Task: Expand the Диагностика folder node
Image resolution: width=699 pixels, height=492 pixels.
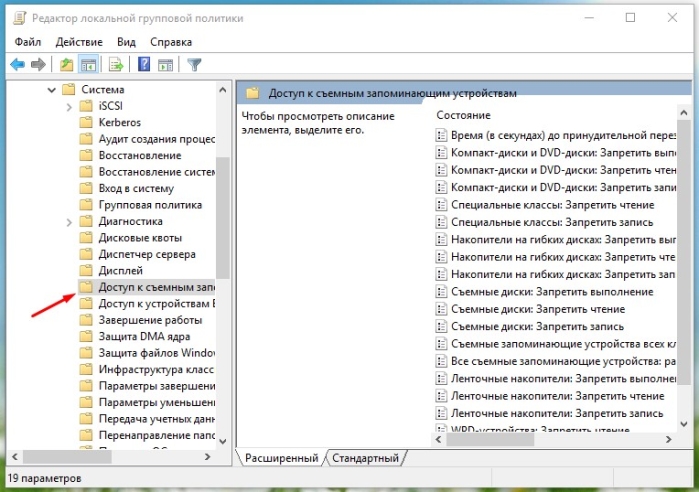Action: pyautogui.click(x=69, y=222)
